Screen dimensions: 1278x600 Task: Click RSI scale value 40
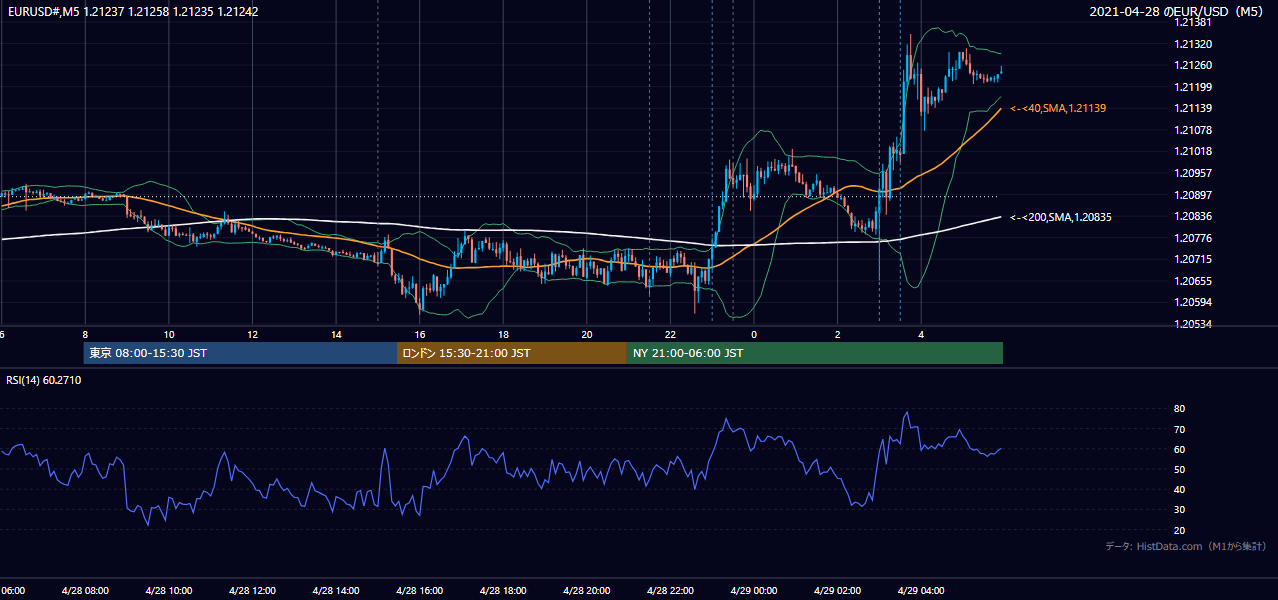pyautogui.click(x=1180, y=489)
